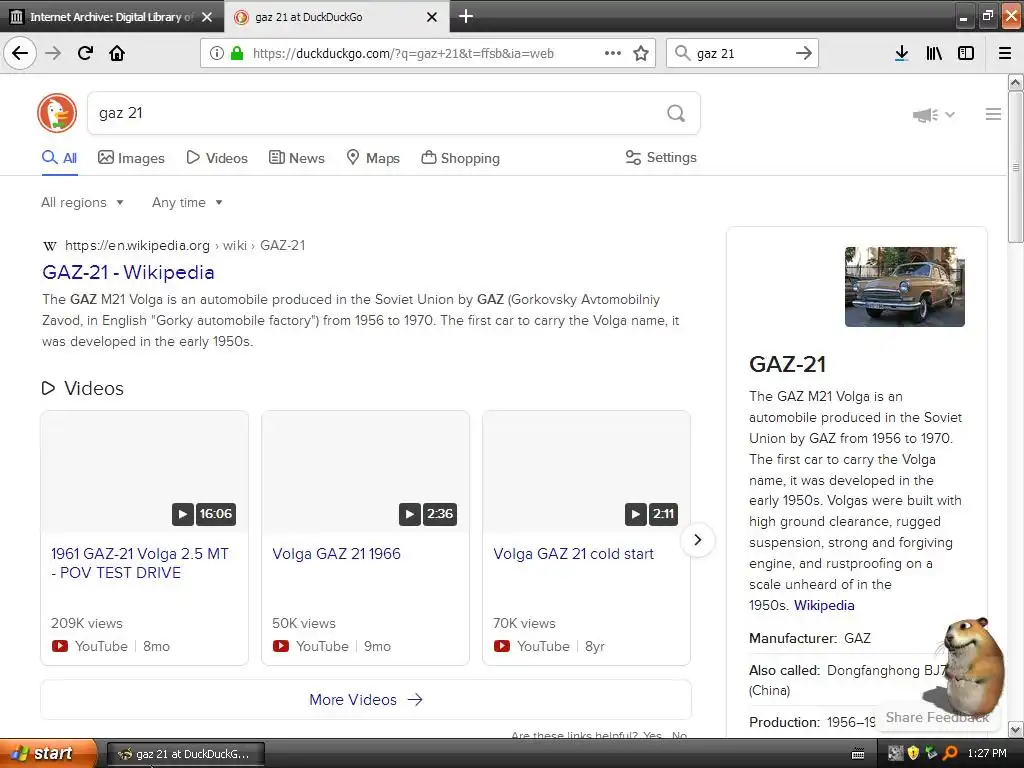Open Volga GAZ 21 cold start link

573,554
